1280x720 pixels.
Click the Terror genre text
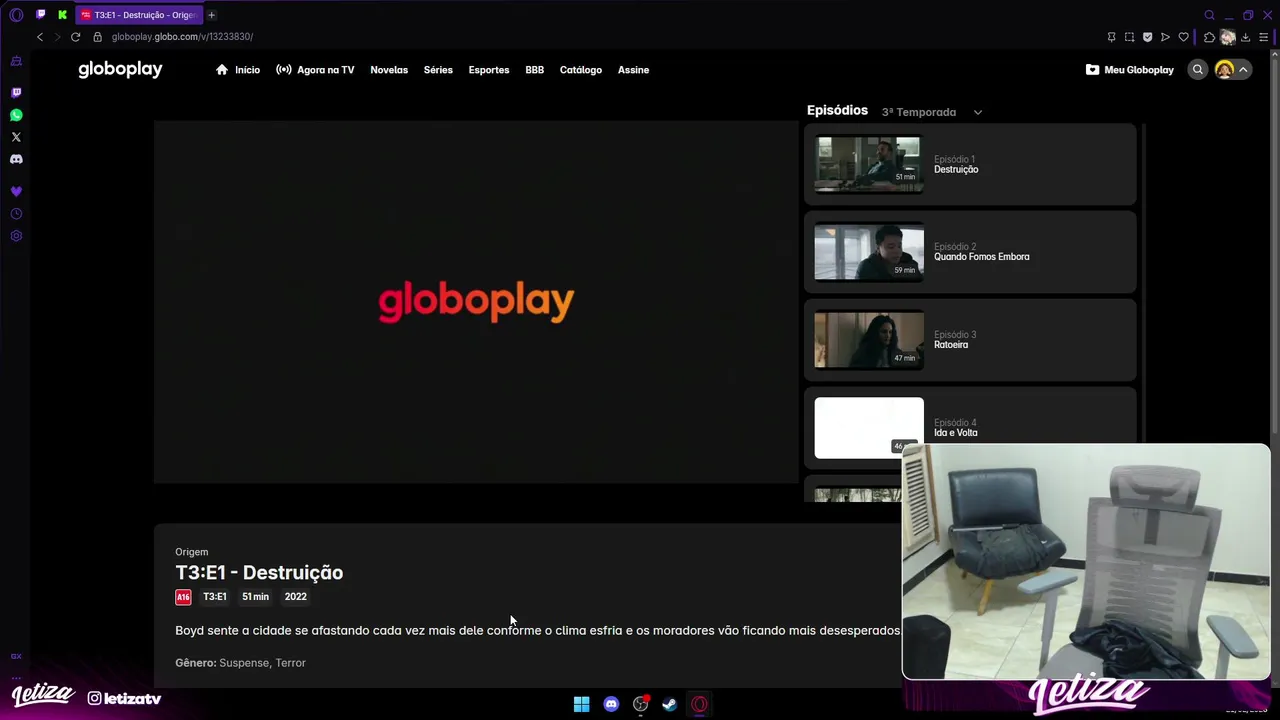[x=290, y=663]
